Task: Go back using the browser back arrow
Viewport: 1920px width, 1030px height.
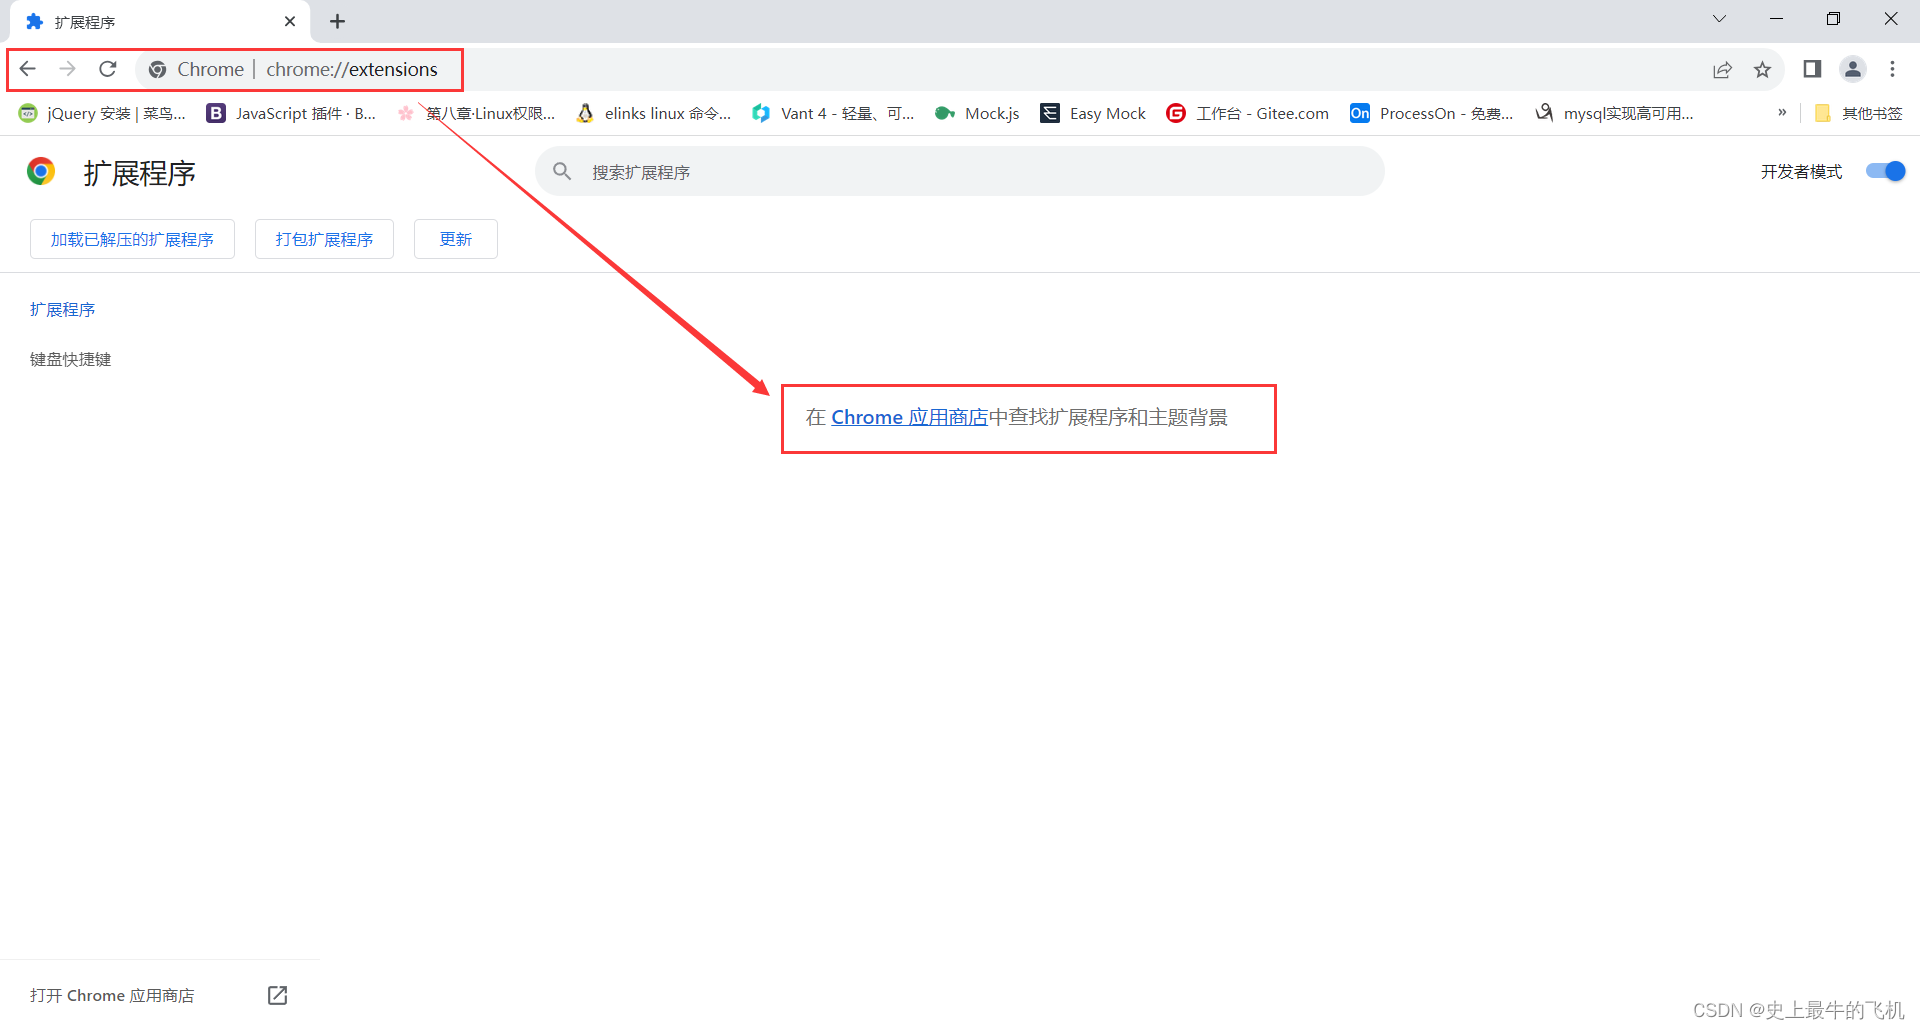Action: [28, 69]
